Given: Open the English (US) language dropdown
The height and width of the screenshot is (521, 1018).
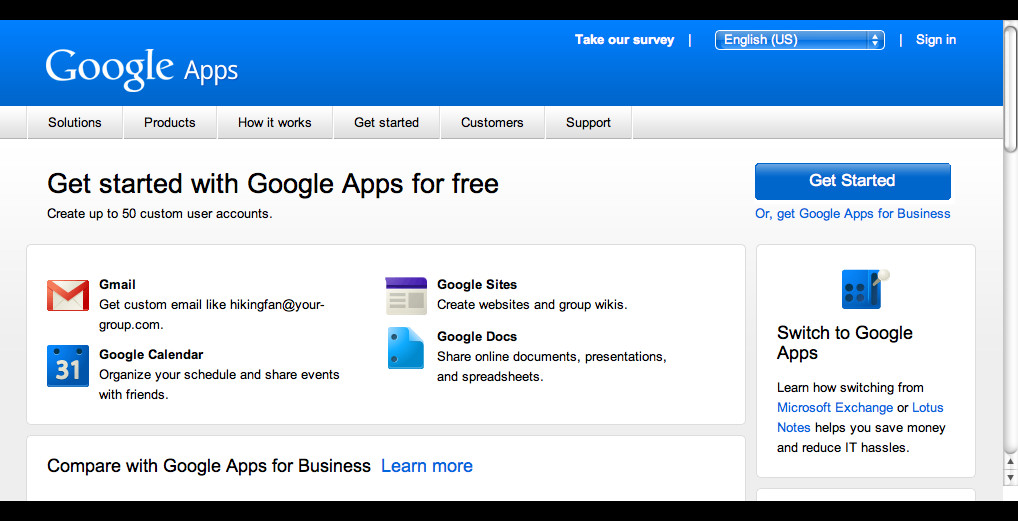Looking at the screenshot, I should (x=799, y=40).
